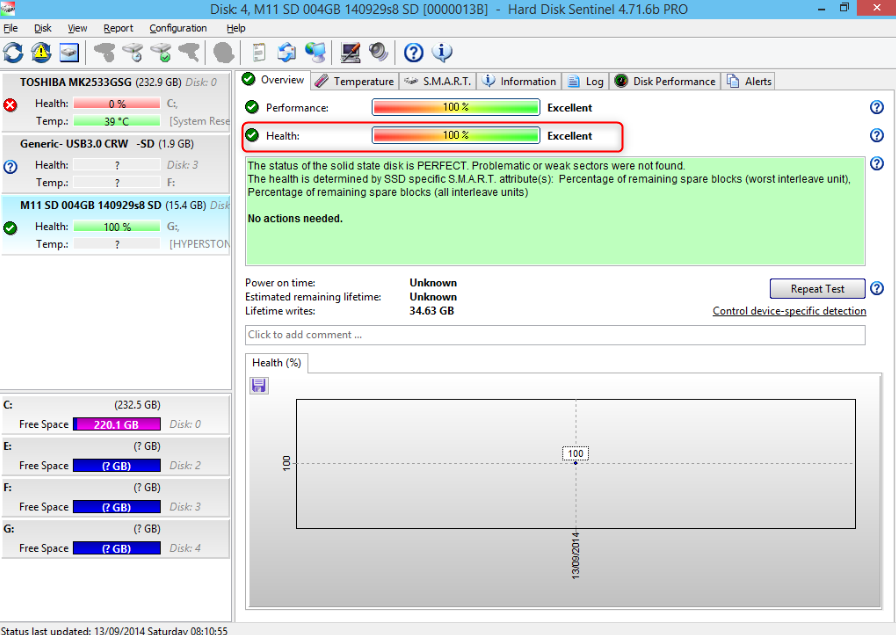Screen dimensions: 896x635
Task: Click the comment input field
Action: point(554,335)
